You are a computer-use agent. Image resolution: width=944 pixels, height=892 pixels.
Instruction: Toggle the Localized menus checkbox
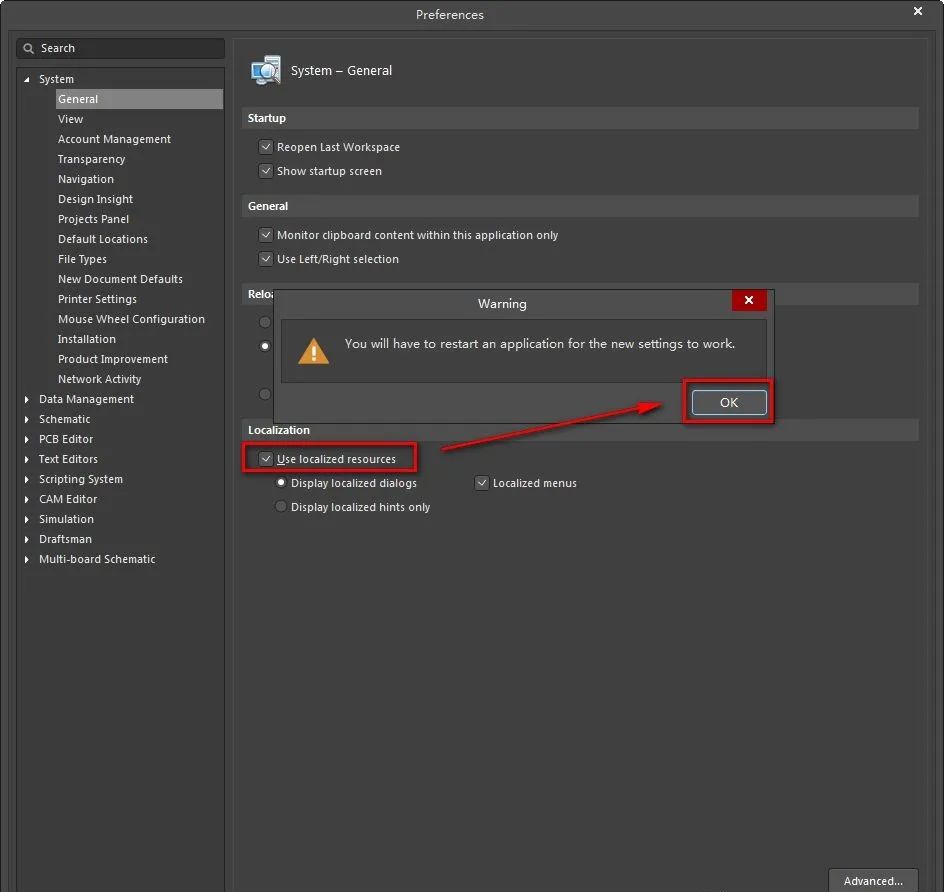coord(482,483)
